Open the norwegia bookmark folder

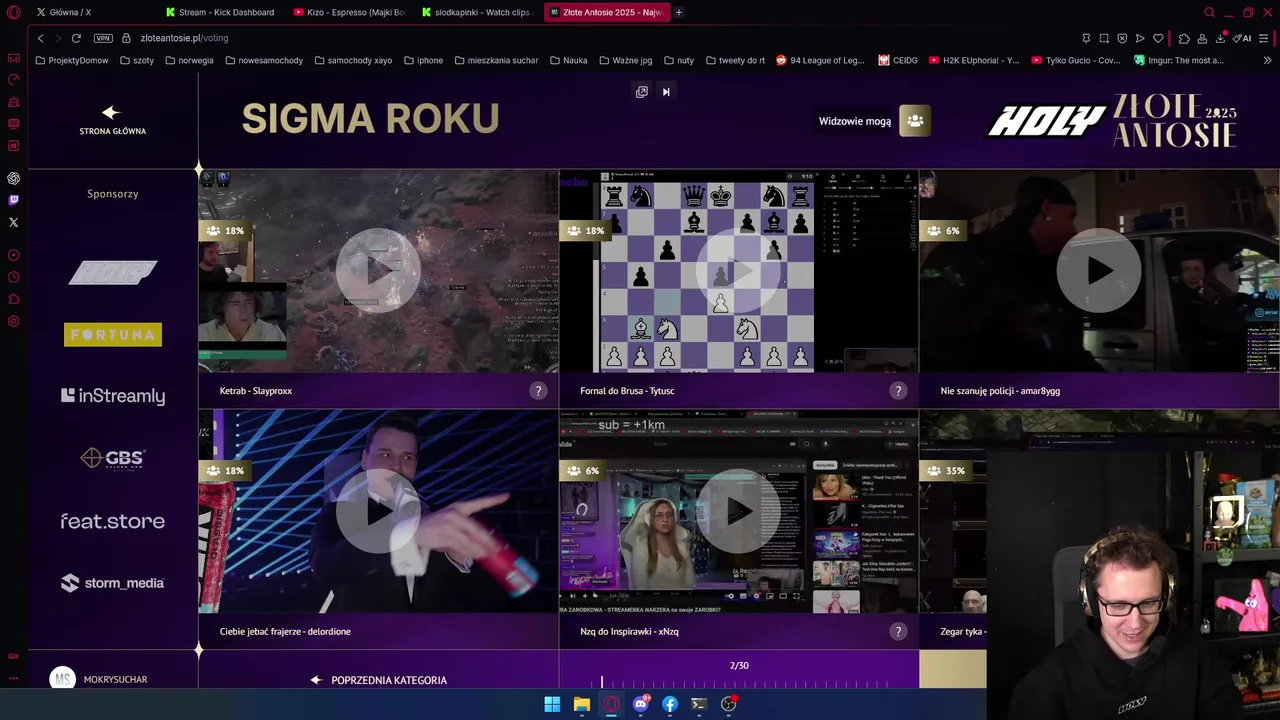(189, 60)
